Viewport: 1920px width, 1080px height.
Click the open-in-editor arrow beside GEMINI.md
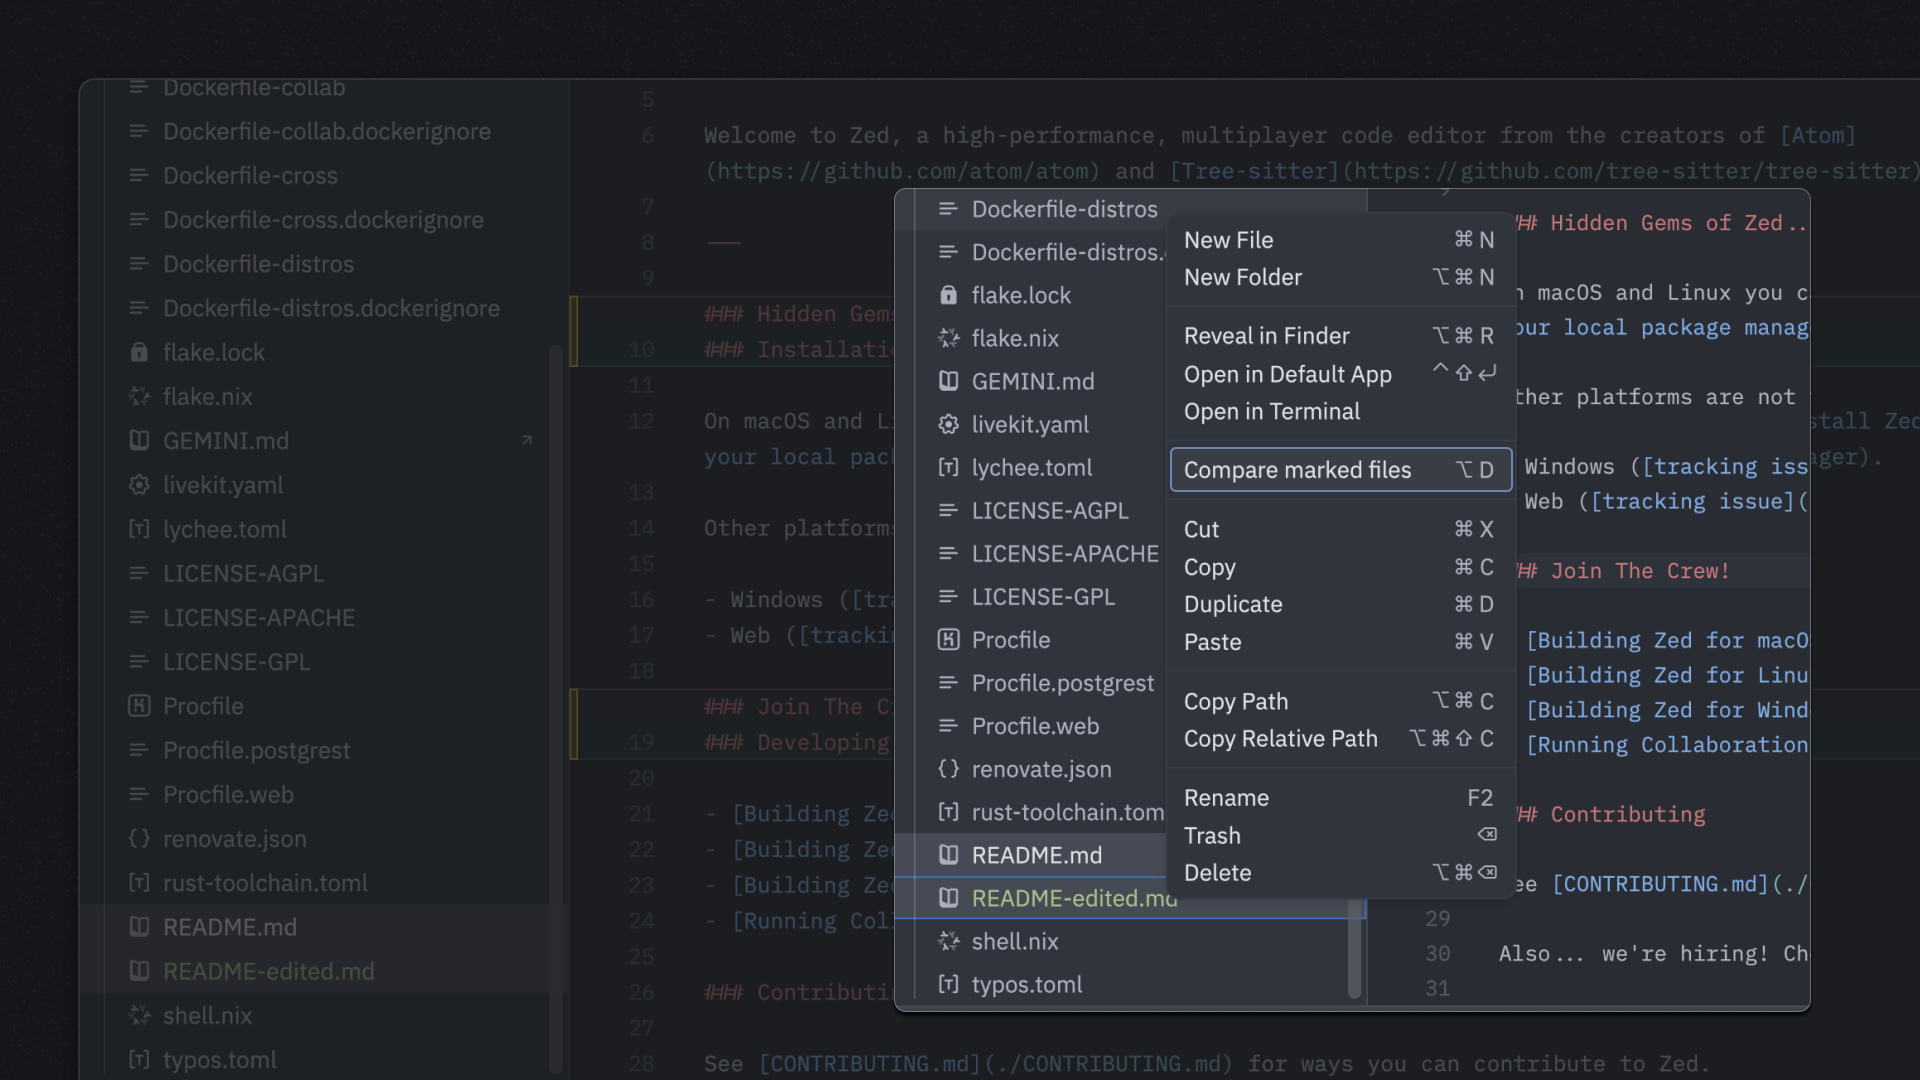click(x=528, y=440)
